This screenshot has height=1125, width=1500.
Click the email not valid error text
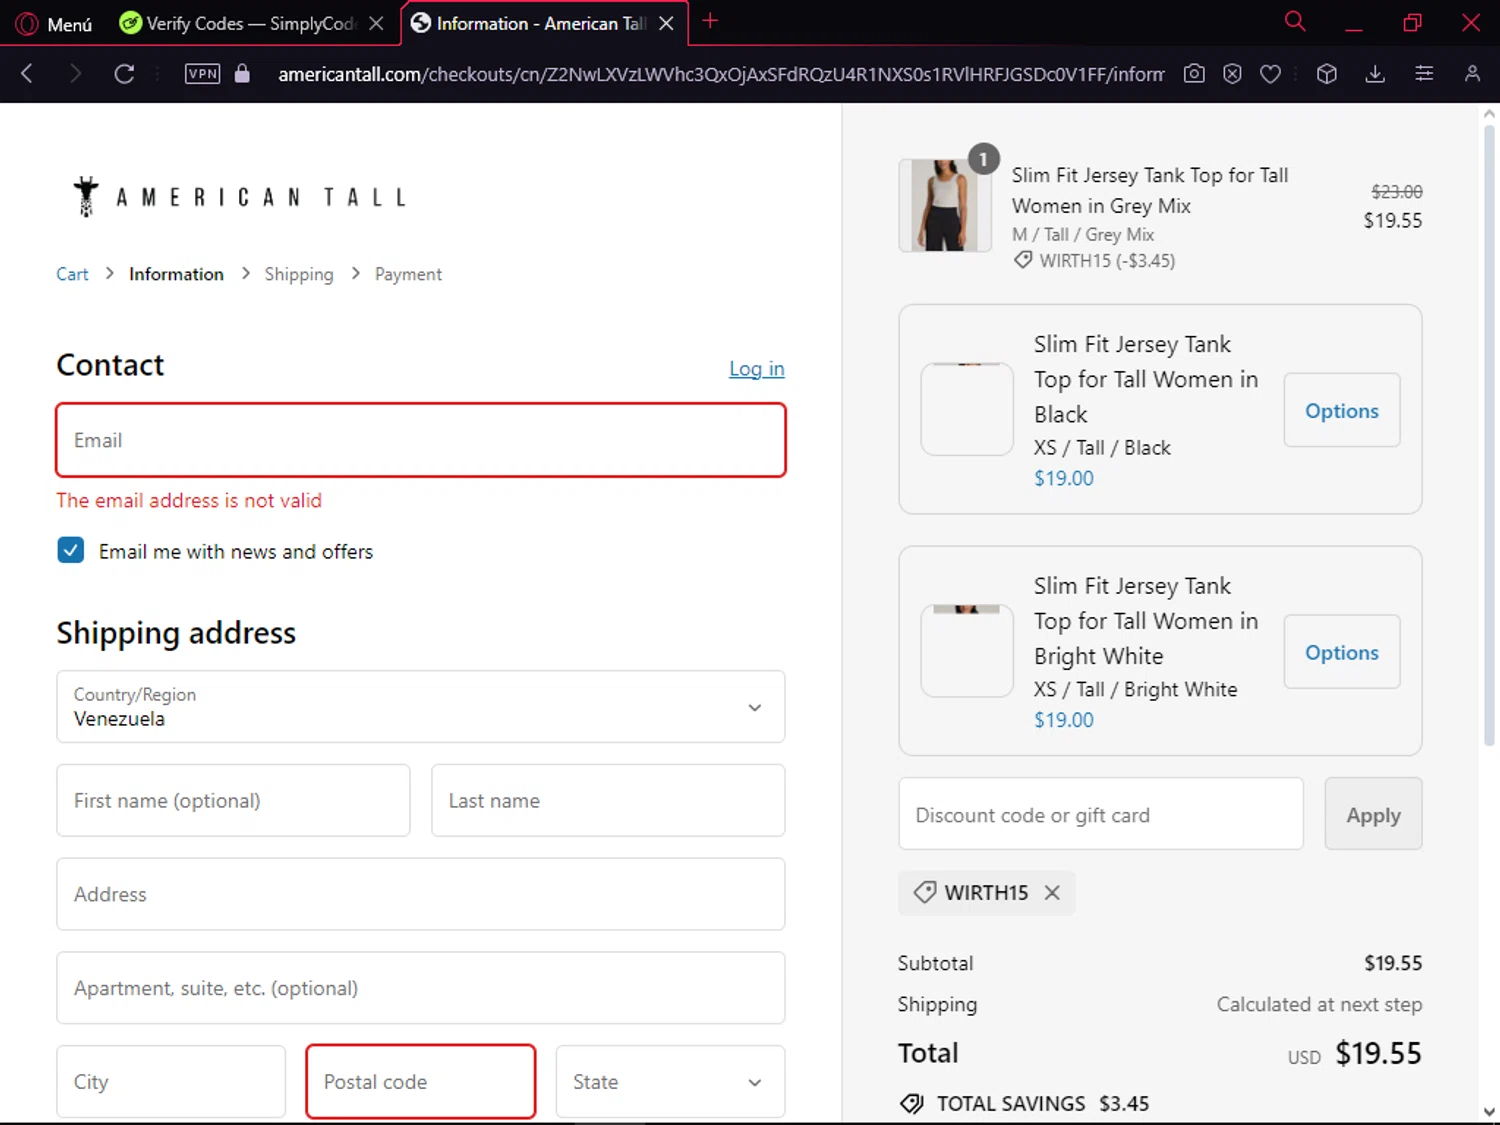click(x=189, y=500)
